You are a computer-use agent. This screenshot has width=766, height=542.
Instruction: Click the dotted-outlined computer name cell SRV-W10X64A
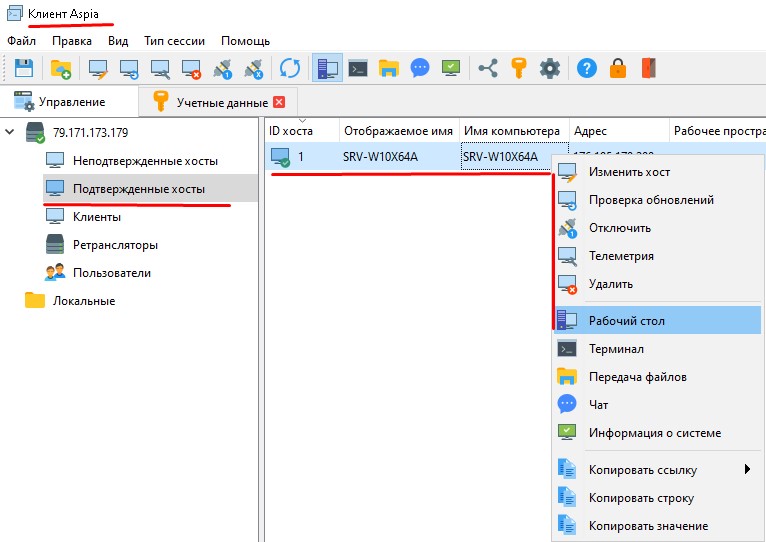[514, 156]
